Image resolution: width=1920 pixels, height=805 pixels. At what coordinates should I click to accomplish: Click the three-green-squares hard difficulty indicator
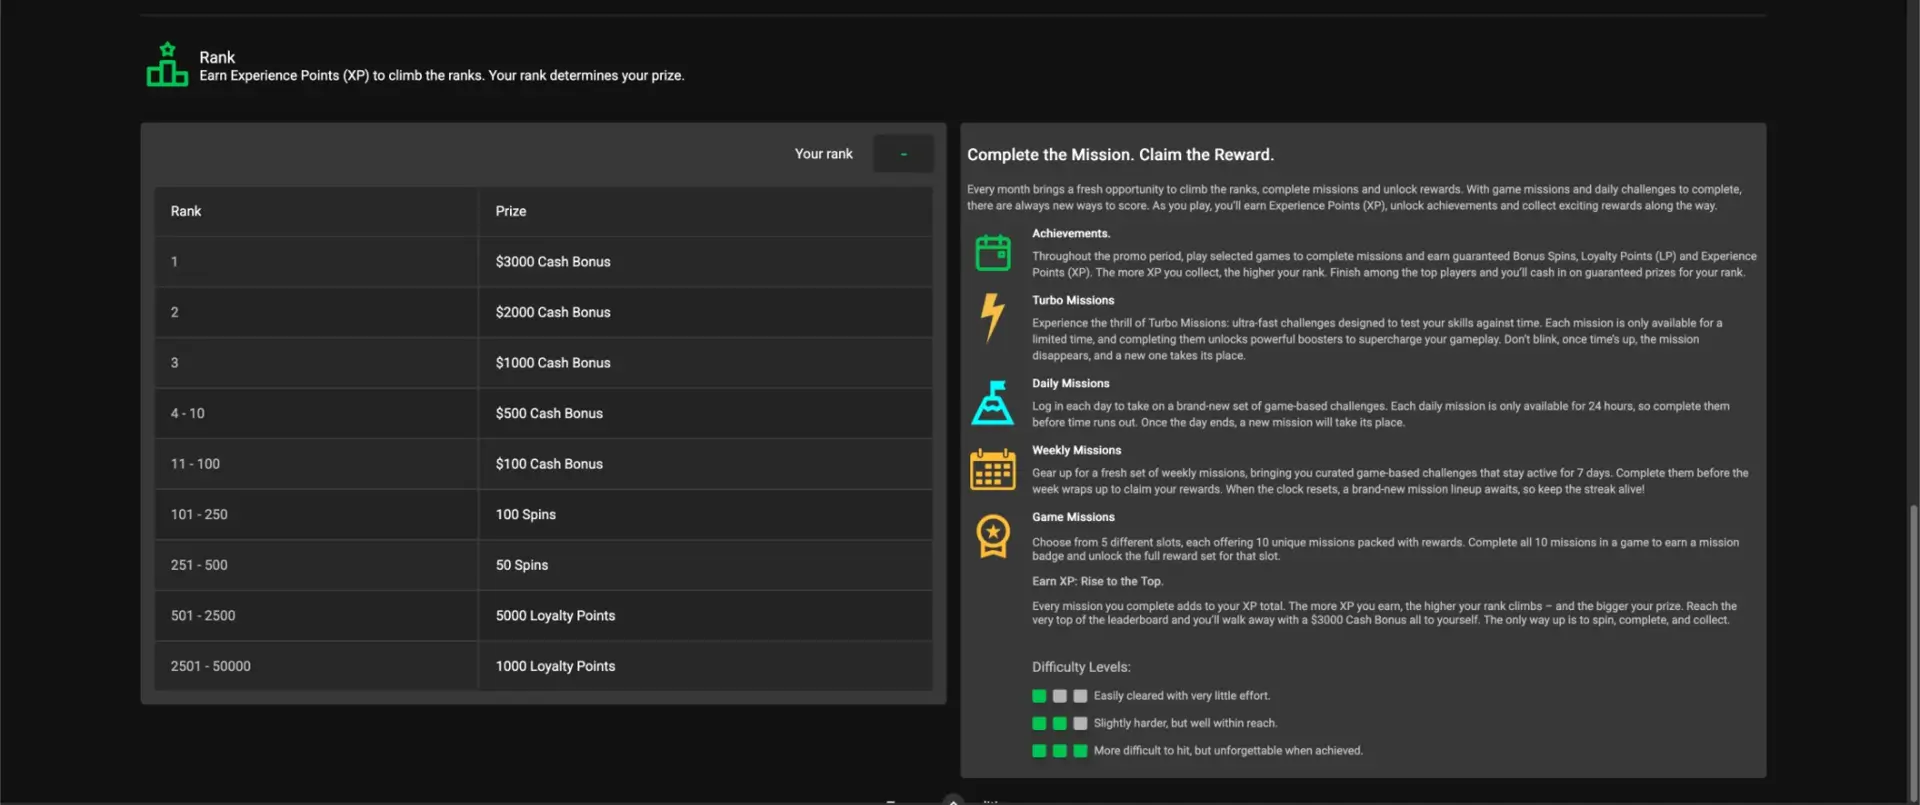(x=1059, y=751)
